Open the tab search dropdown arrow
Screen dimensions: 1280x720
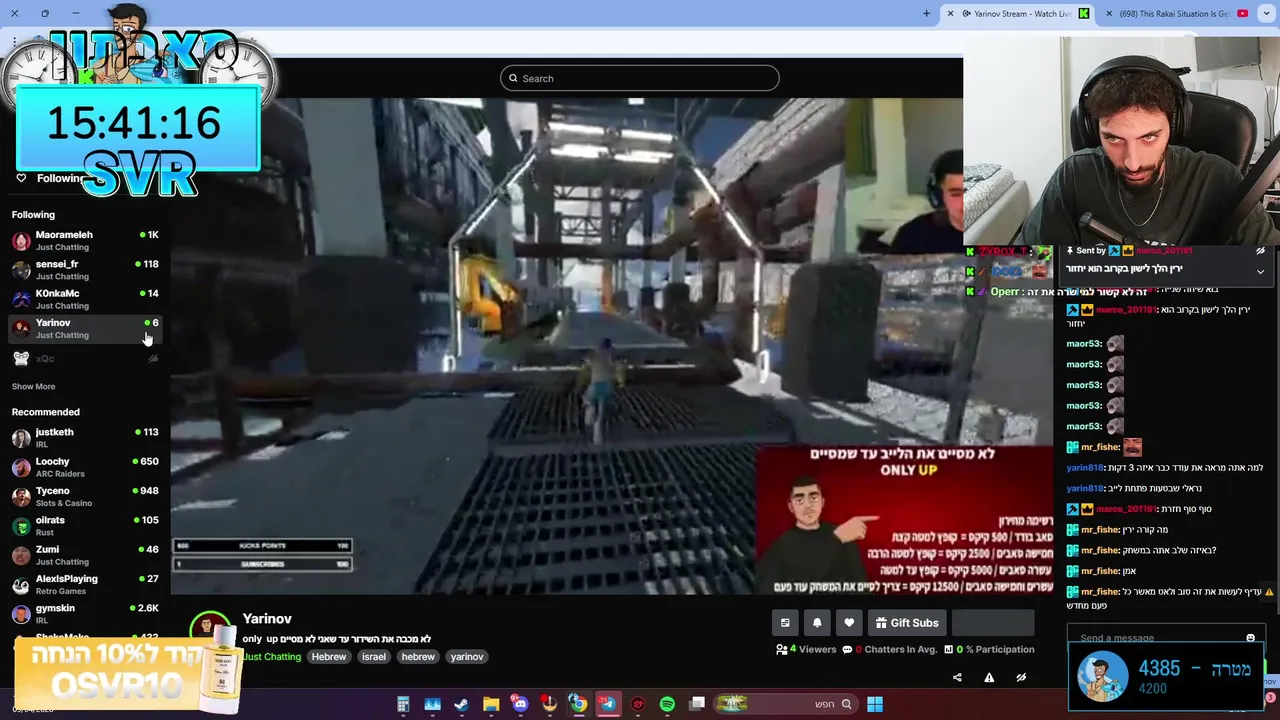[1266, 14]
